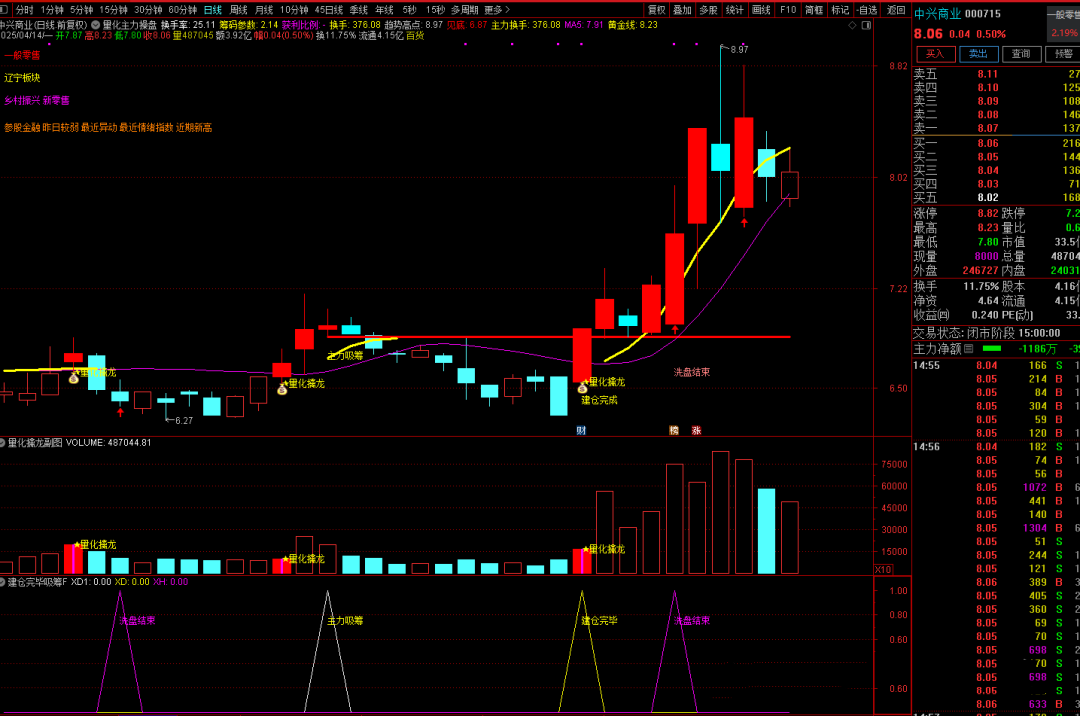Toggle the 画线 drawing mode
Viewport: 1080px width, 716px height.
761,9
